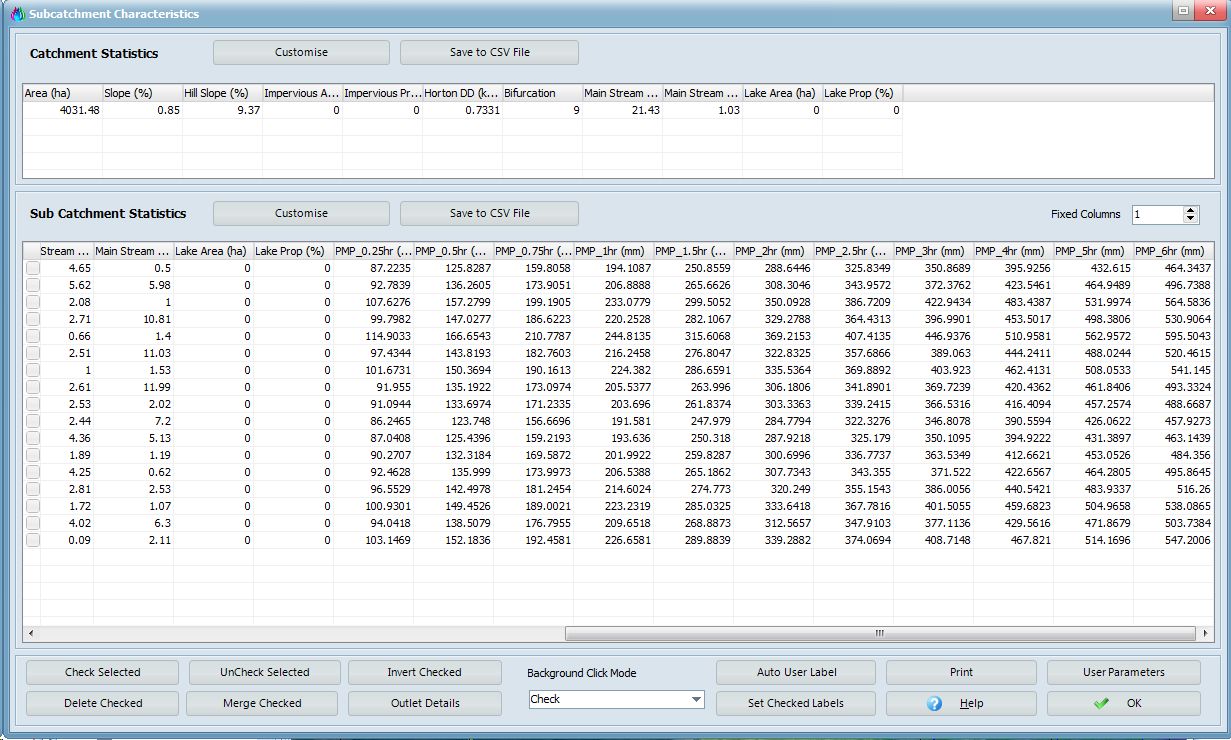Click the Help question mark icon
The image size is (1231, 740).
pyautogui.click(x=934, y=703)
